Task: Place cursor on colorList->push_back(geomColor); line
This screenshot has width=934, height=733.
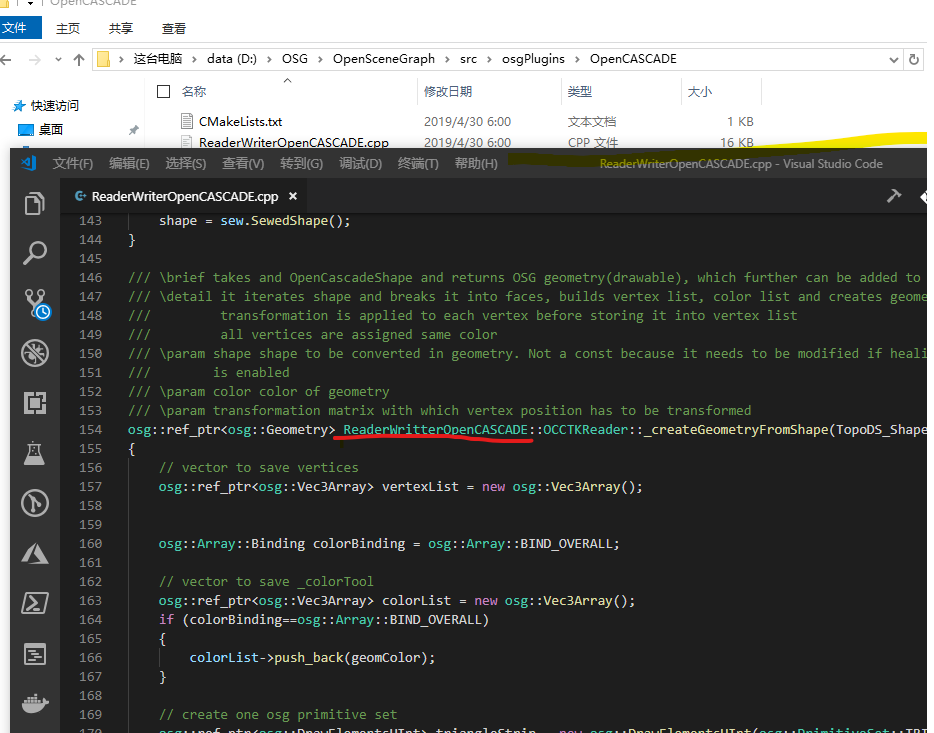Action: [x=312, y=657]
